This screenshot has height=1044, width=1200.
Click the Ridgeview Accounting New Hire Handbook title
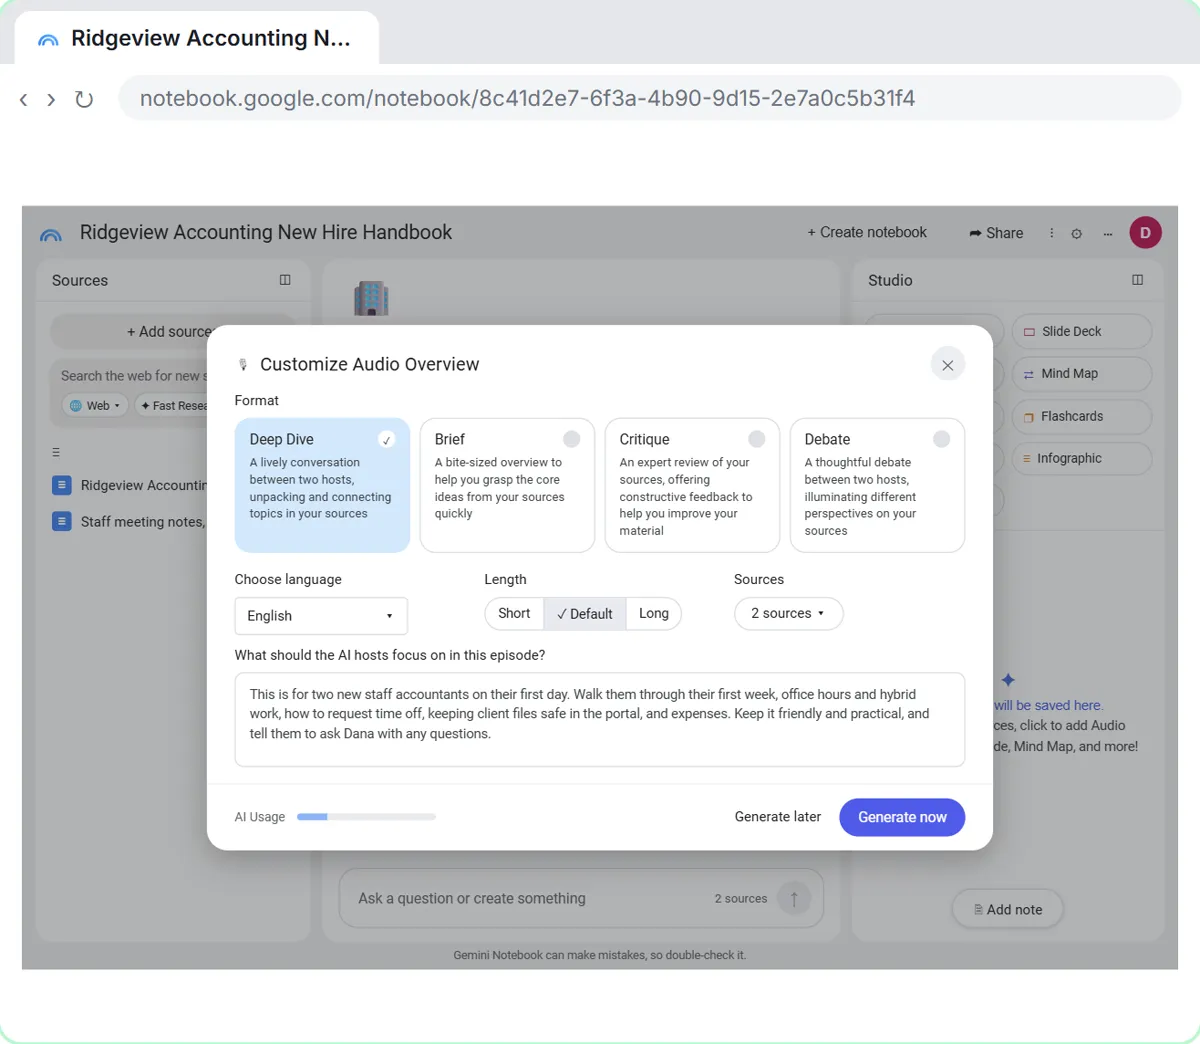tap(266, 232)
